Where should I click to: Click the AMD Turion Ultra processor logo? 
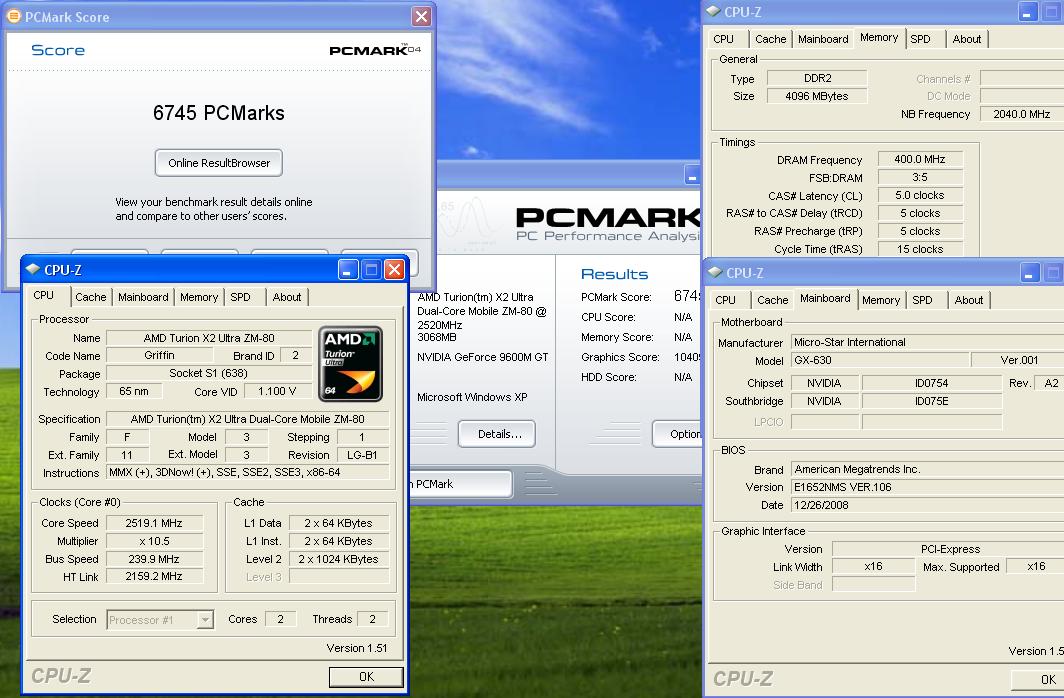[x=350, y=364]
